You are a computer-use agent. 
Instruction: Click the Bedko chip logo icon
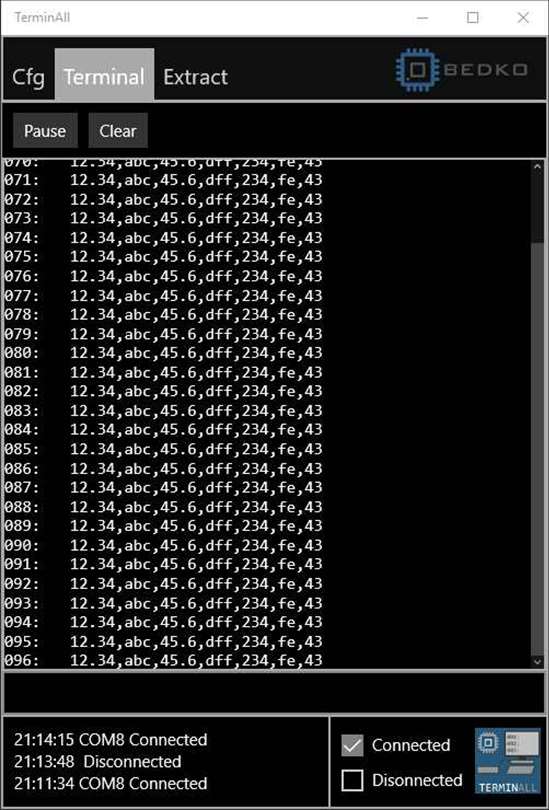[417, 70]
